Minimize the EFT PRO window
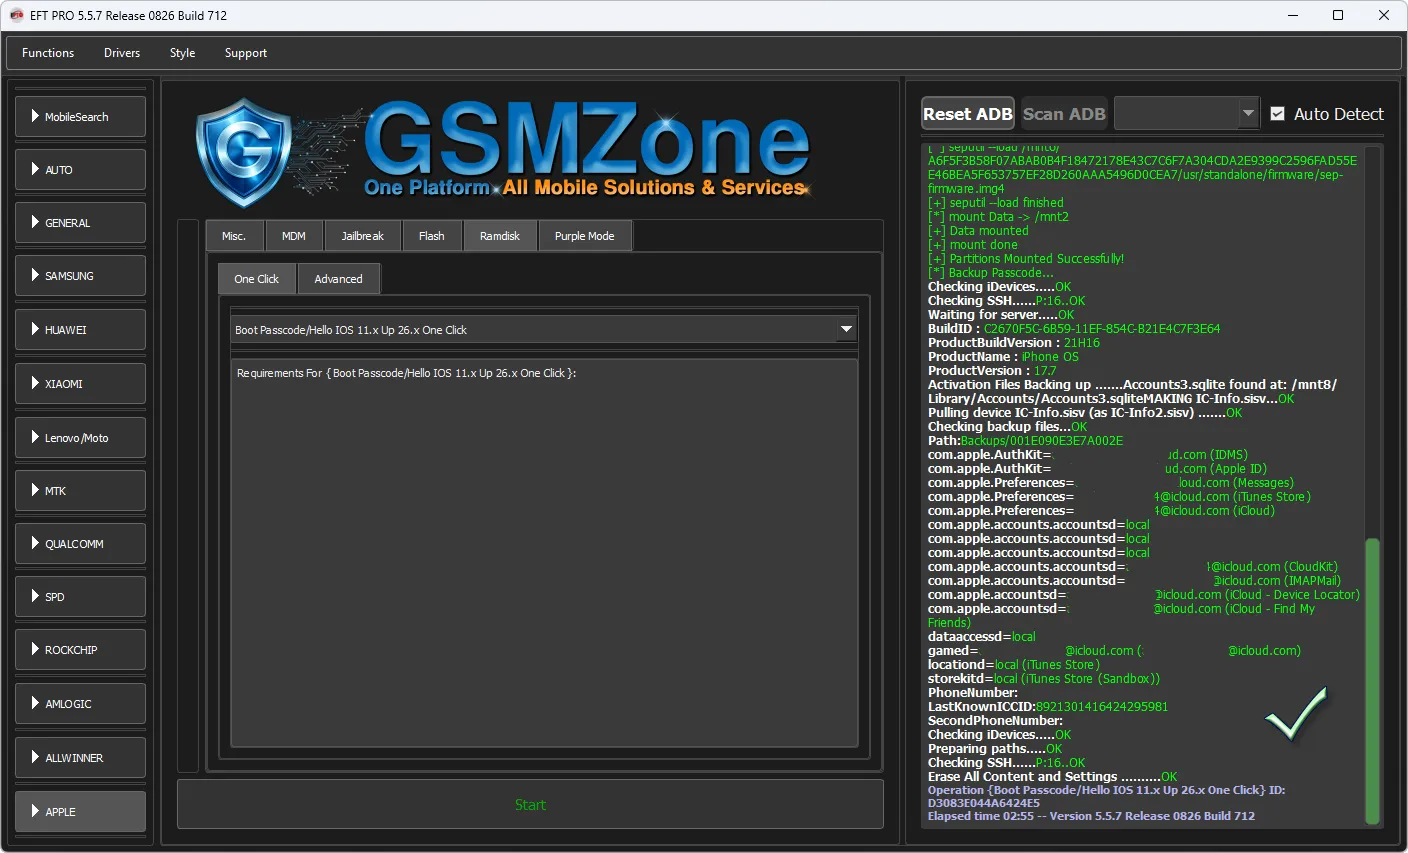The height and width of the screenshot is (853, 1408). click(1292, 15)
